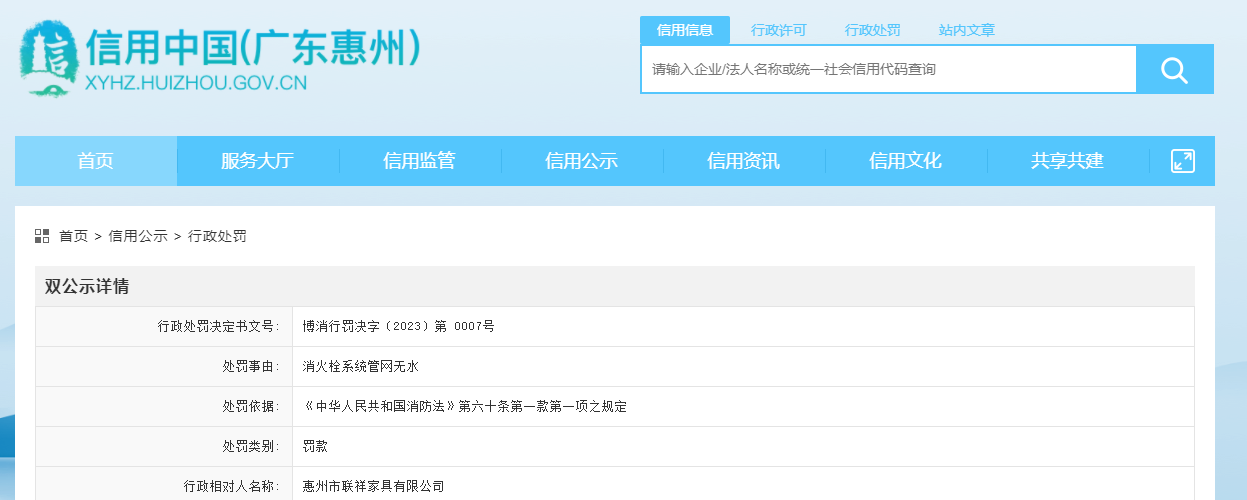Click the 双公示详情 section heading
The width and height of the screenshot is (1247, 500).
coord(87,287)
